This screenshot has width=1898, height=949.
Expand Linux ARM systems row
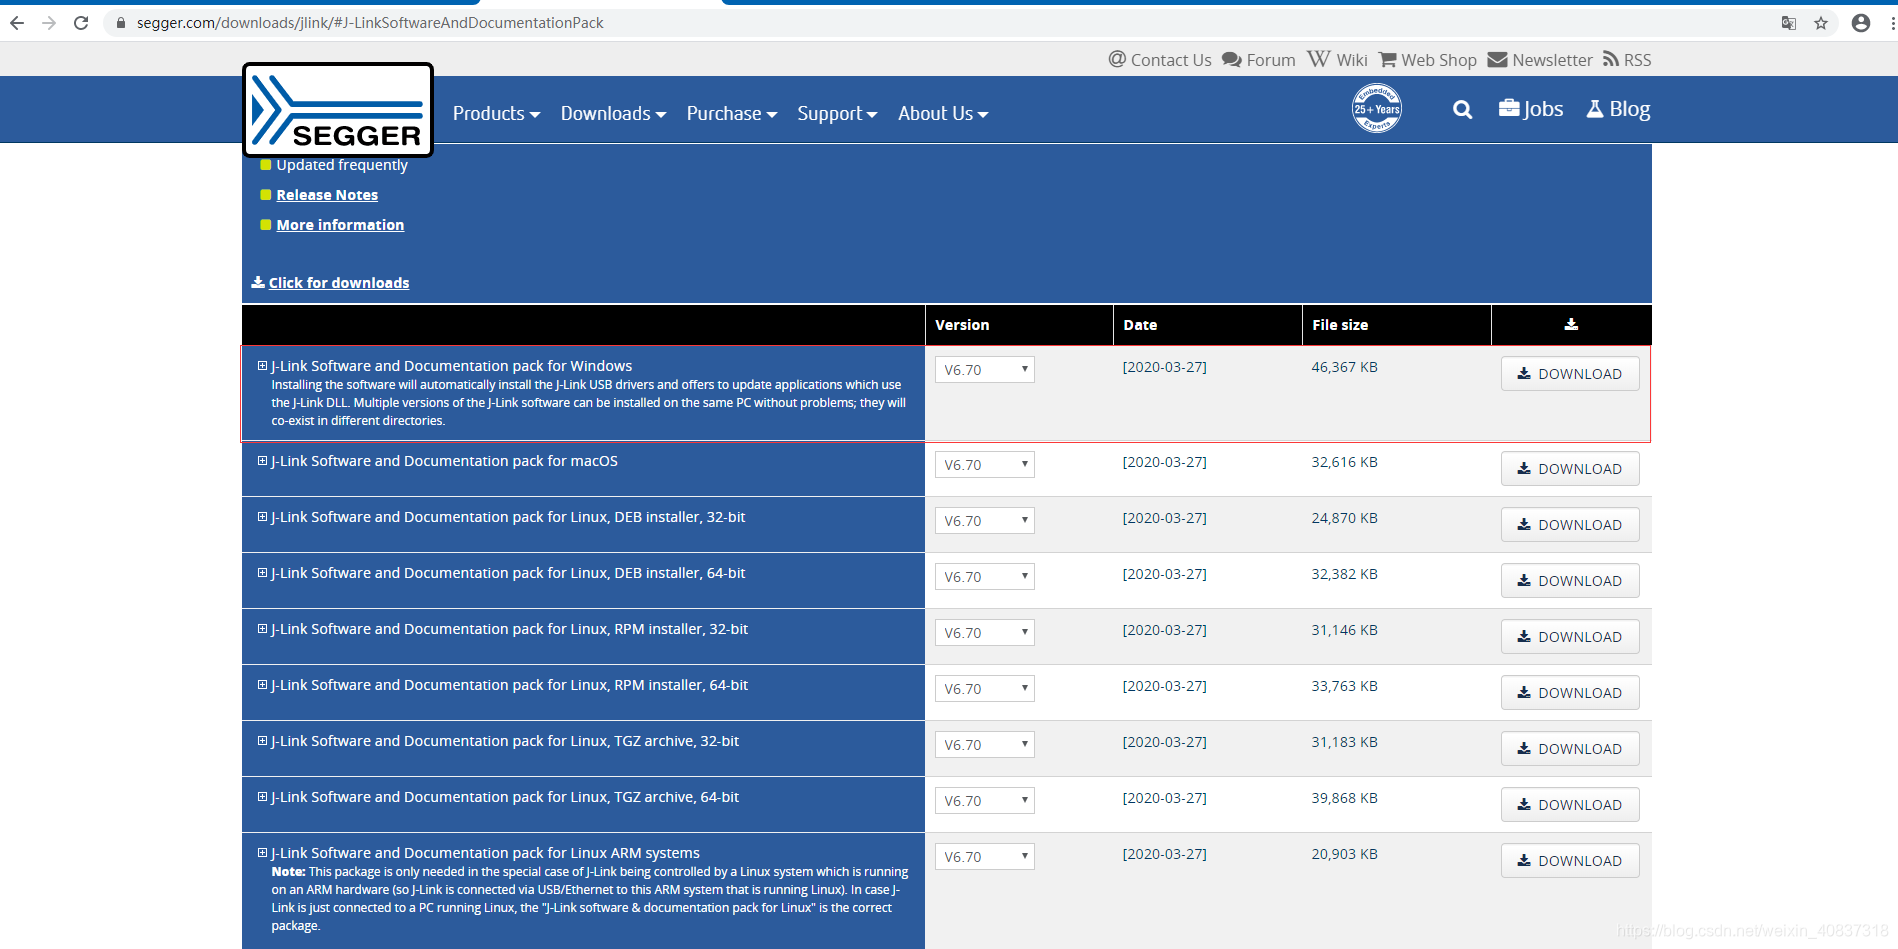click(x=262, y=853)
